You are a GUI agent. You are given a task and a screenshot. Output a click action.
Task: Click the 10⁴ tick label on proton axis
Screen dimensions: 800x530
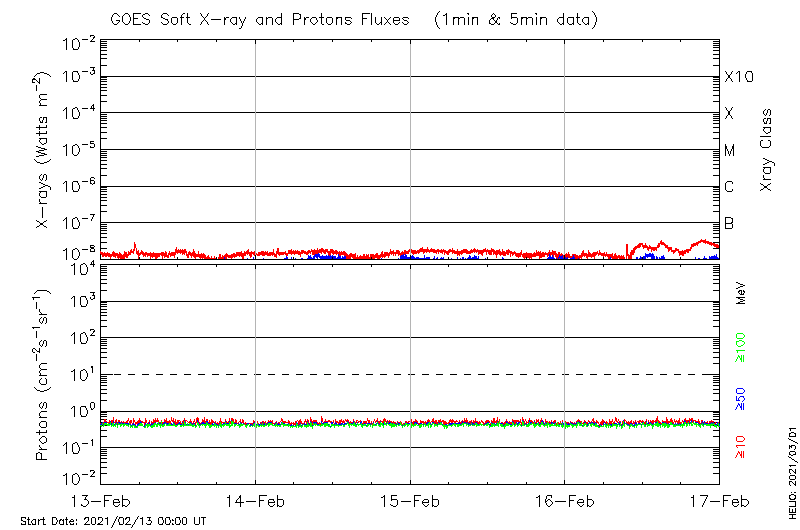point(80,266)
